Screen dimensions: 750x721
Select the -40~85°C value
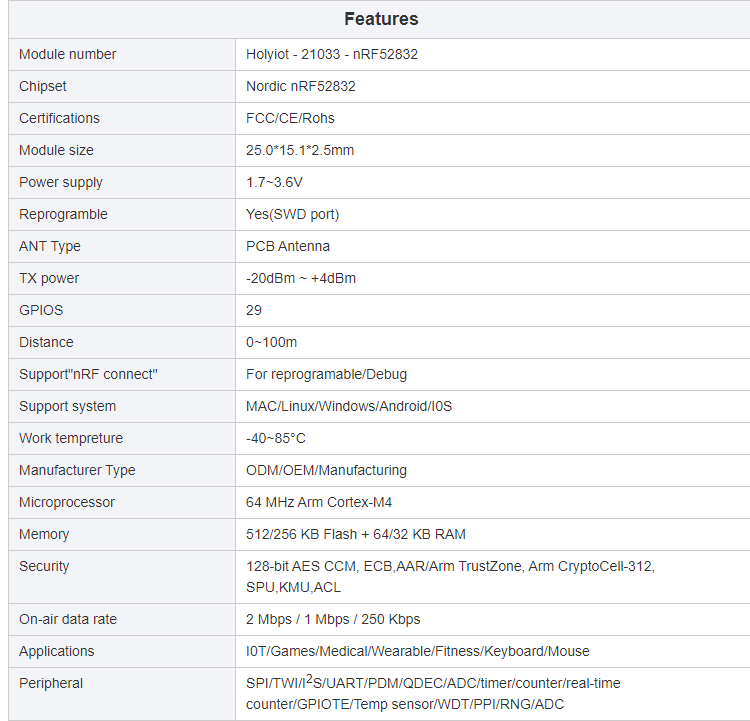click(276, 438)
